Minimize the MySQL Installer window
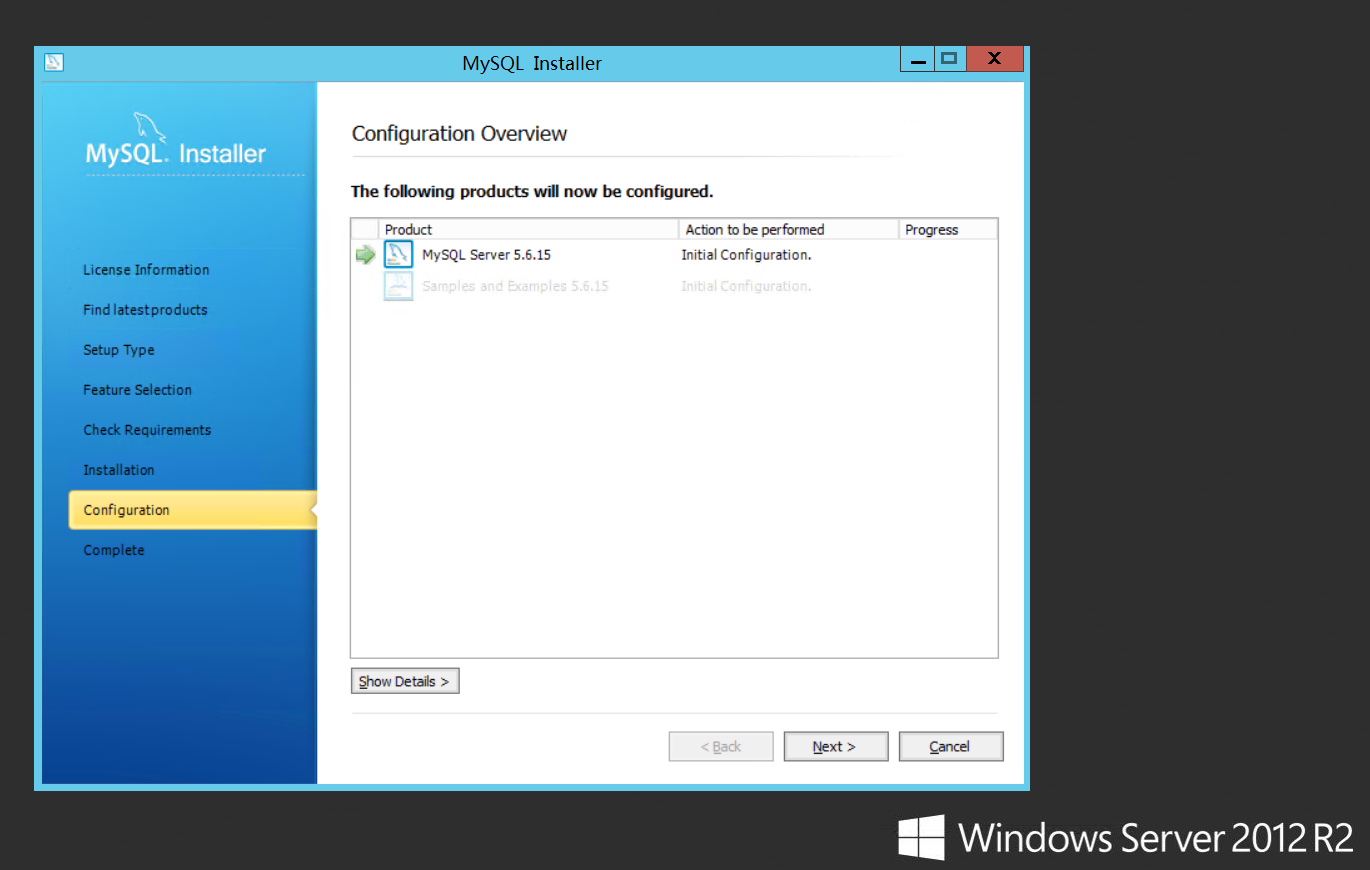1370x870 pixels. tap(917, 60)
